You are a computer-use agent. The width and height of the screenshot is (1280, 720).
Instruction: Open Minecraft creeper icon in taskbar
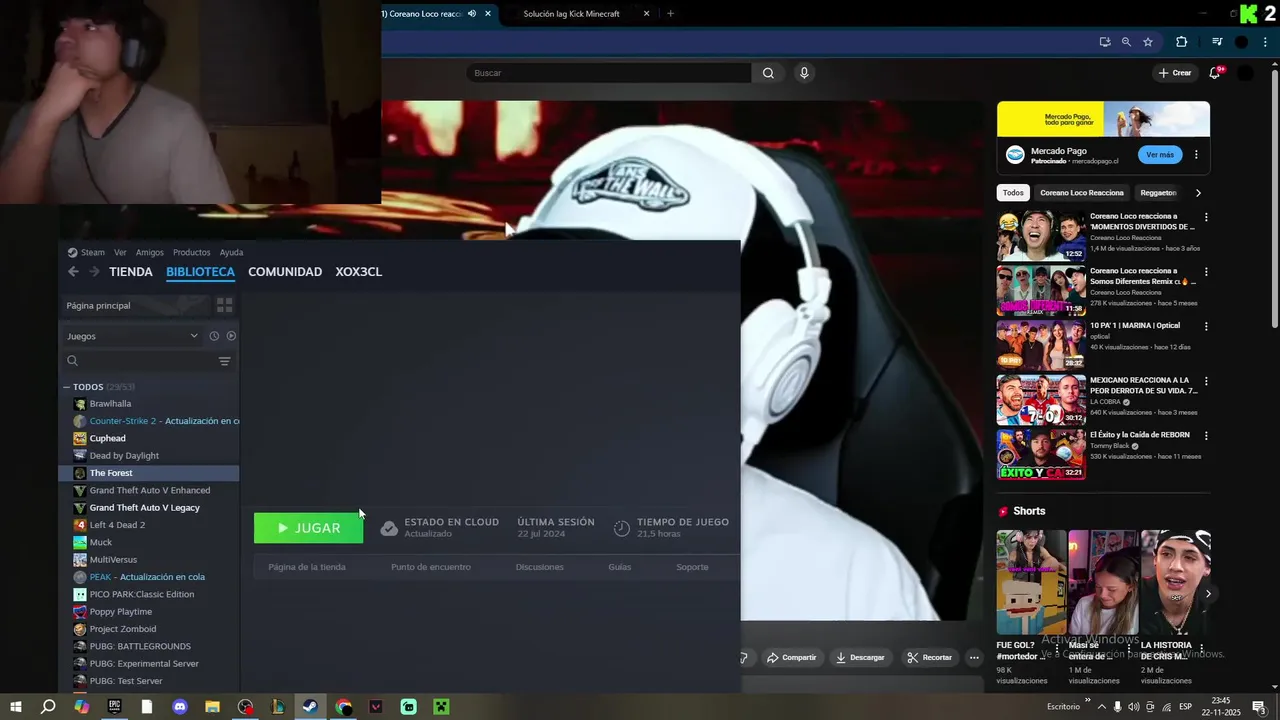click(x=441, y=707)
